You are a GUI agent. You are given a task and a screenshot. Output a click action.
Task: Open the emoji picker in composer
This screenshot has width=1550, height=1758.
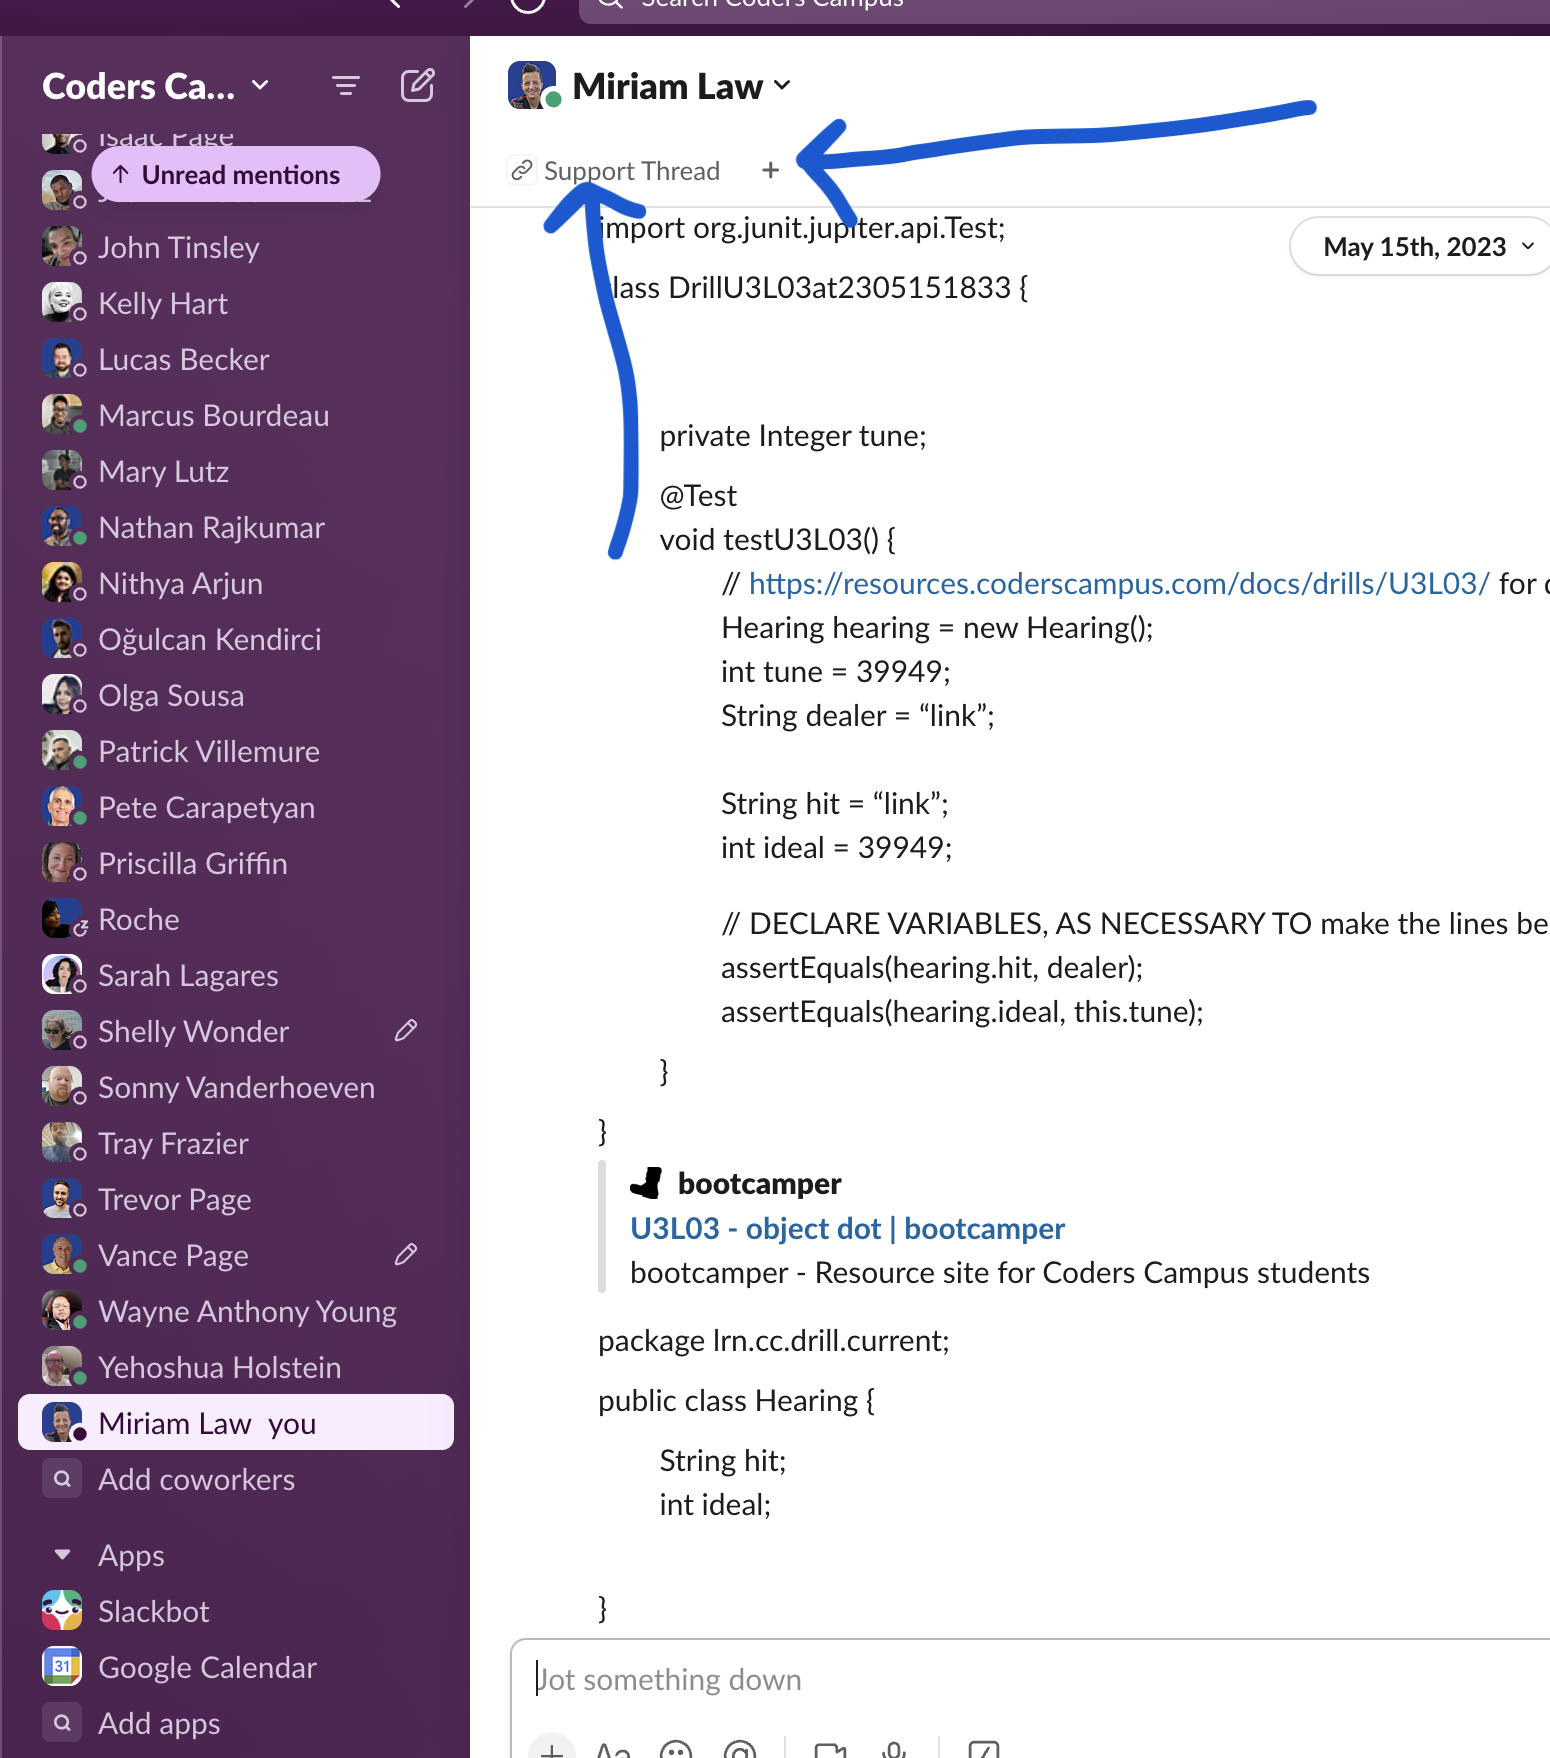pos(676,1750)
